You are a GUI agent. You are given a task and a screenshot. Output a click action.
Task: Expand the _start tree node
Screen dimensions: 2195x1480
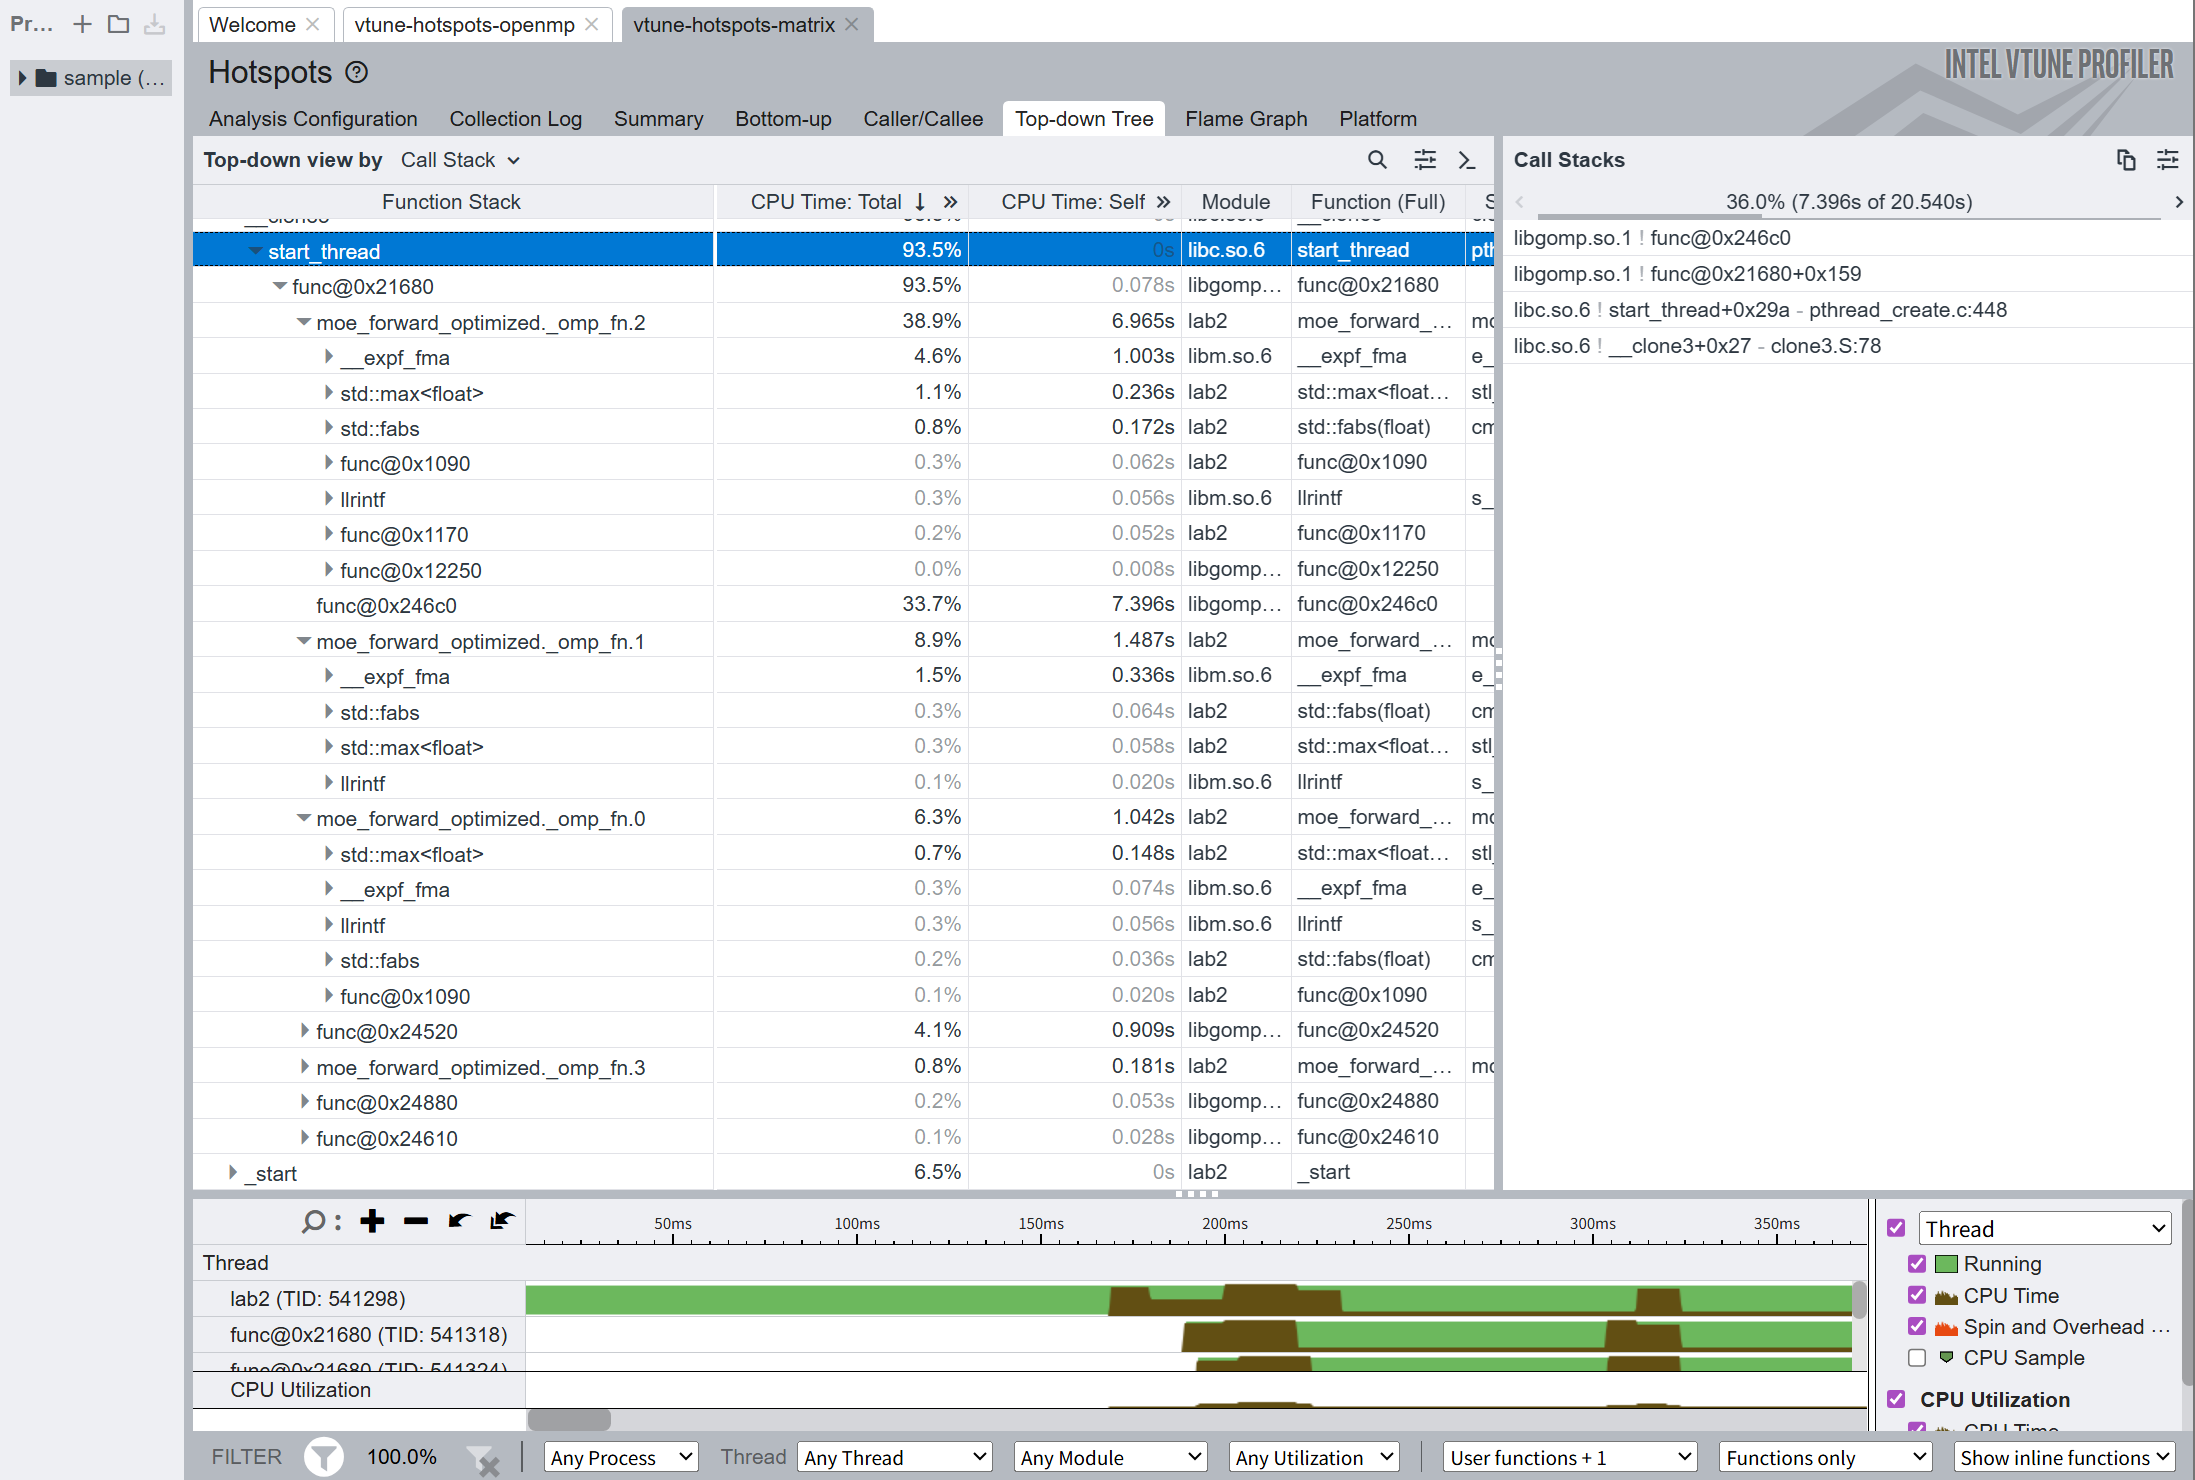click(233, 1173)
